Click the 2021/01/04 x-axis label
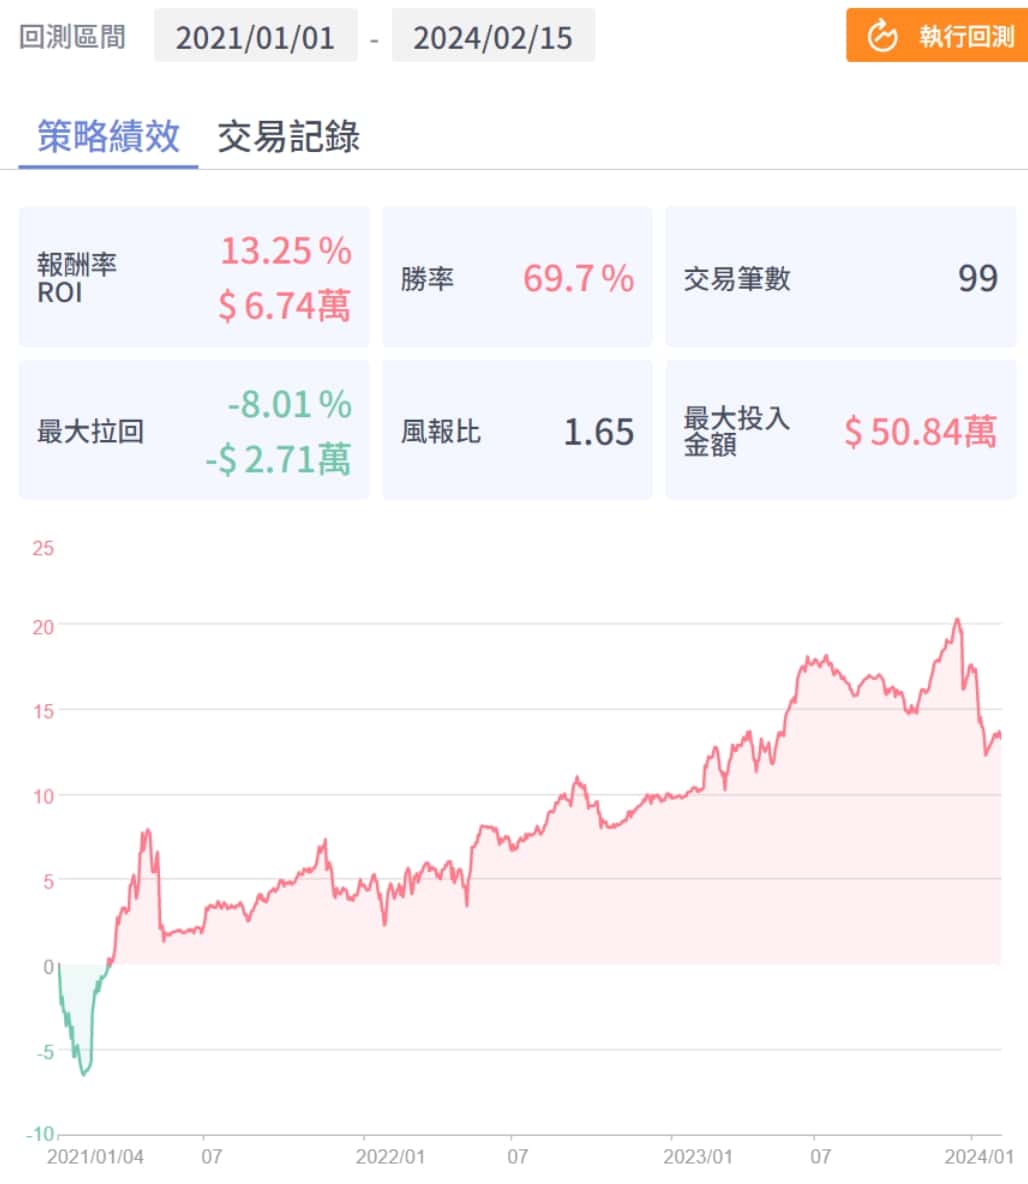 pos(95,1157)
